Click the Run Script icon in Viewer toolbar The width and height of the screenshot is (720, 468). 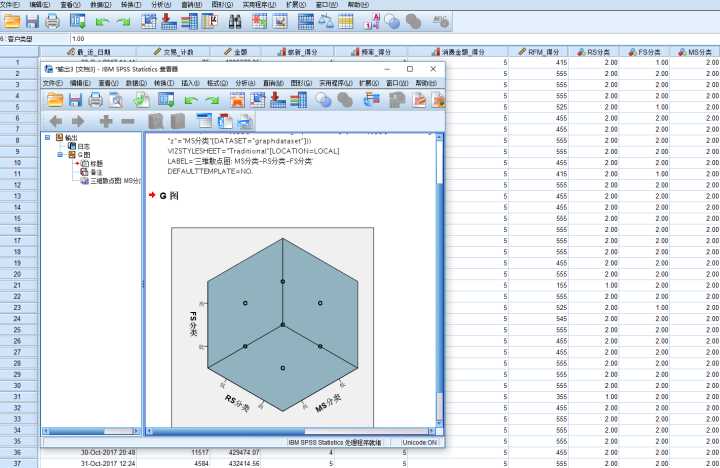pos(419,99)
